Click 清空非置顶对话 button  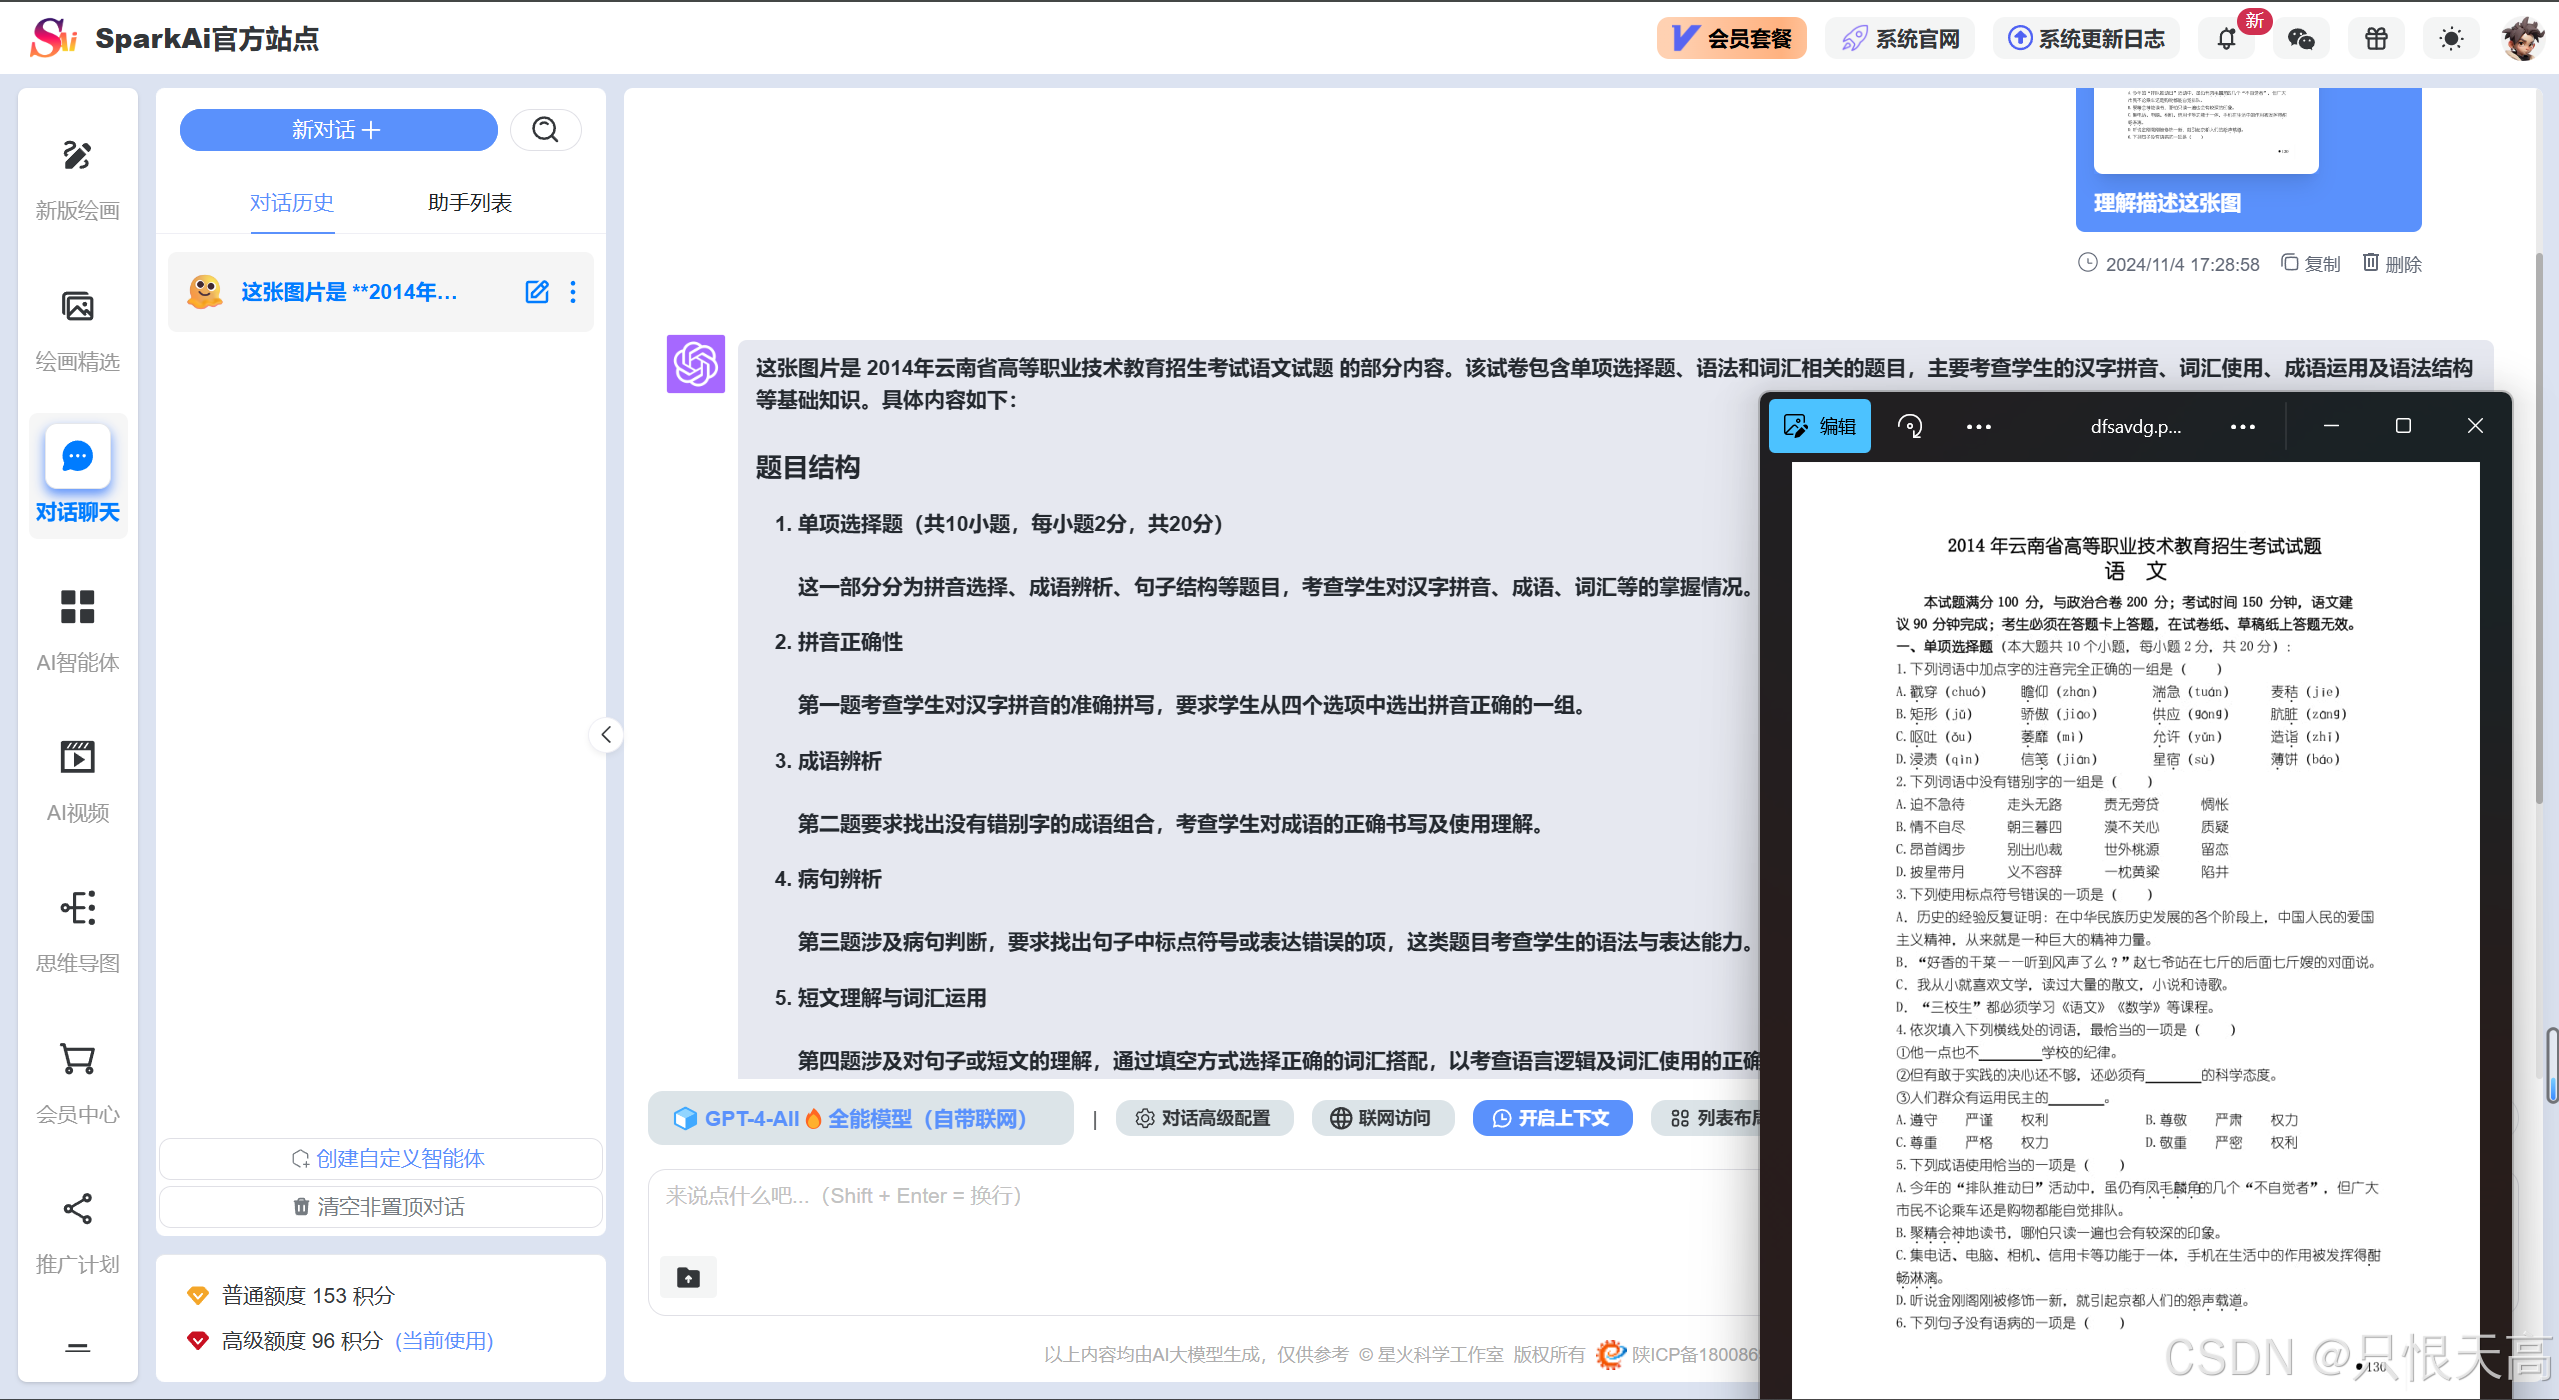click(x=380, y=1207)
